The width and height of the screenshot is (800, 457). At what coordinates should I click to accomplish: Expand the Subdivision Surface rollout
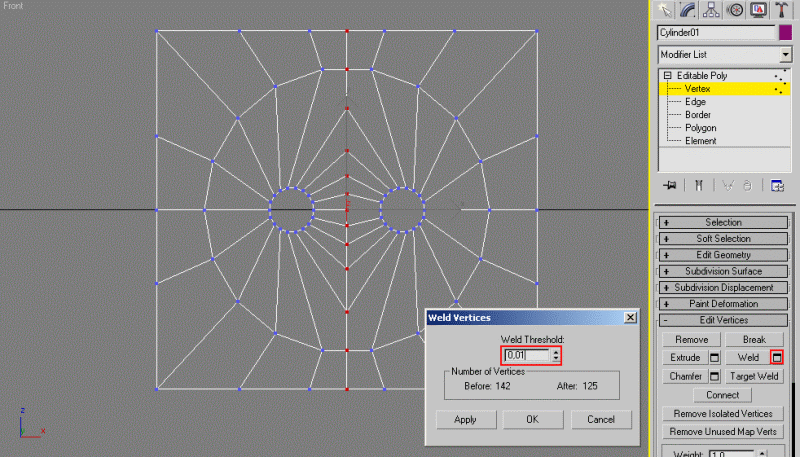tap(723, 271)
